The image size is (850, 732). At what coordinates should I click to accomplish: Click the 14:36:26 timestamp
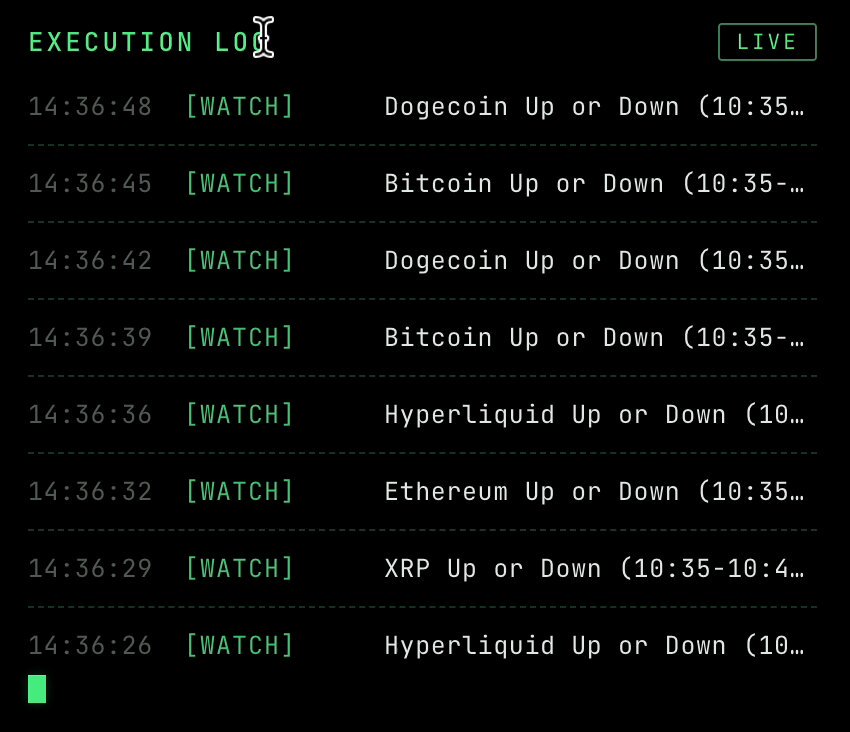[90, 646]
